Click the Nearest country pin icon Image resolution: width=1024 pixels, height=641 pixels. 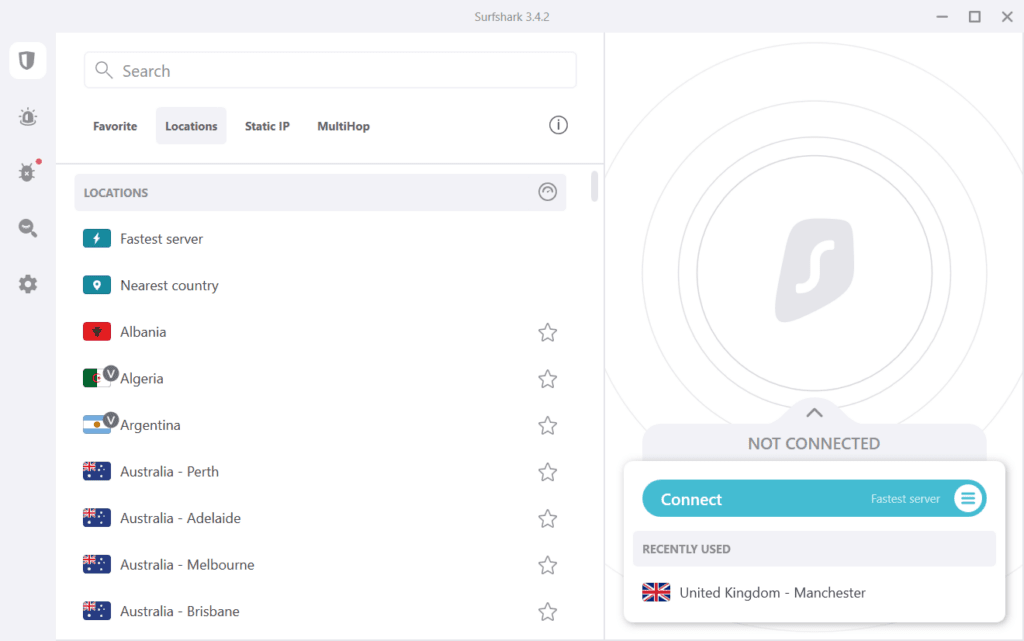point(97,285)
